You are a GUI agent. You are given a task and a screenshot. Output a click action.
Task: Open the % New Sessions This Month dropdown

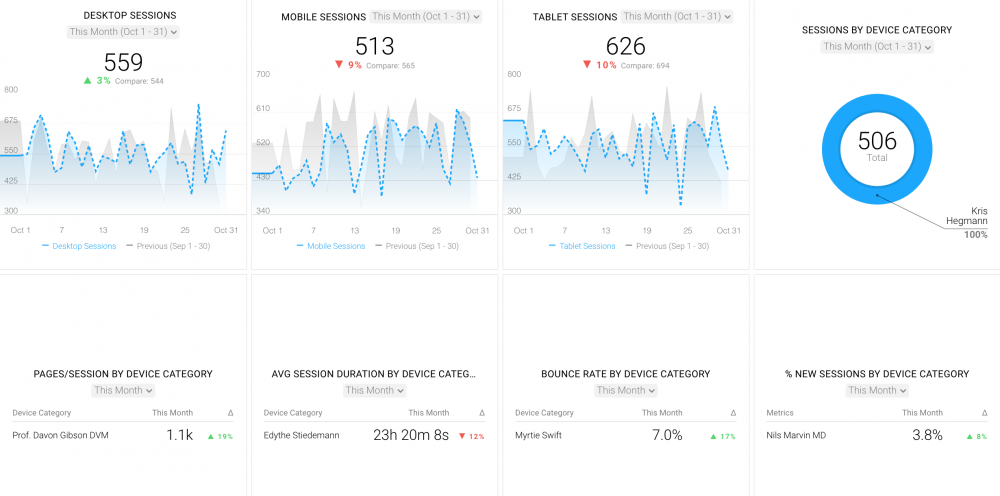(x=877, y=390)
